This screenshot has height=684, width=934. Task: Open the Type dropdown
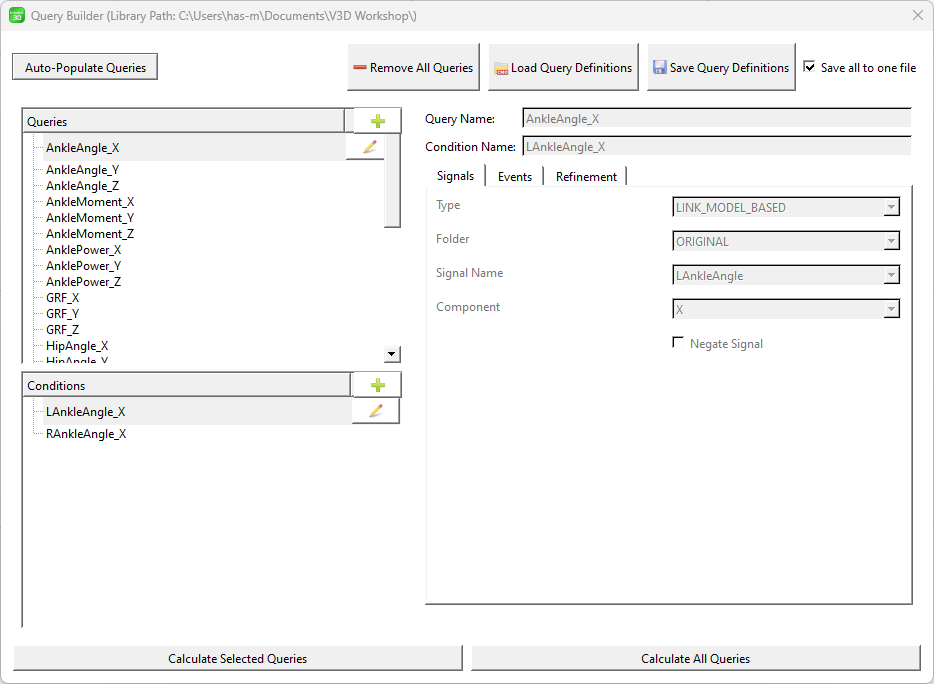tap(786, 207)
